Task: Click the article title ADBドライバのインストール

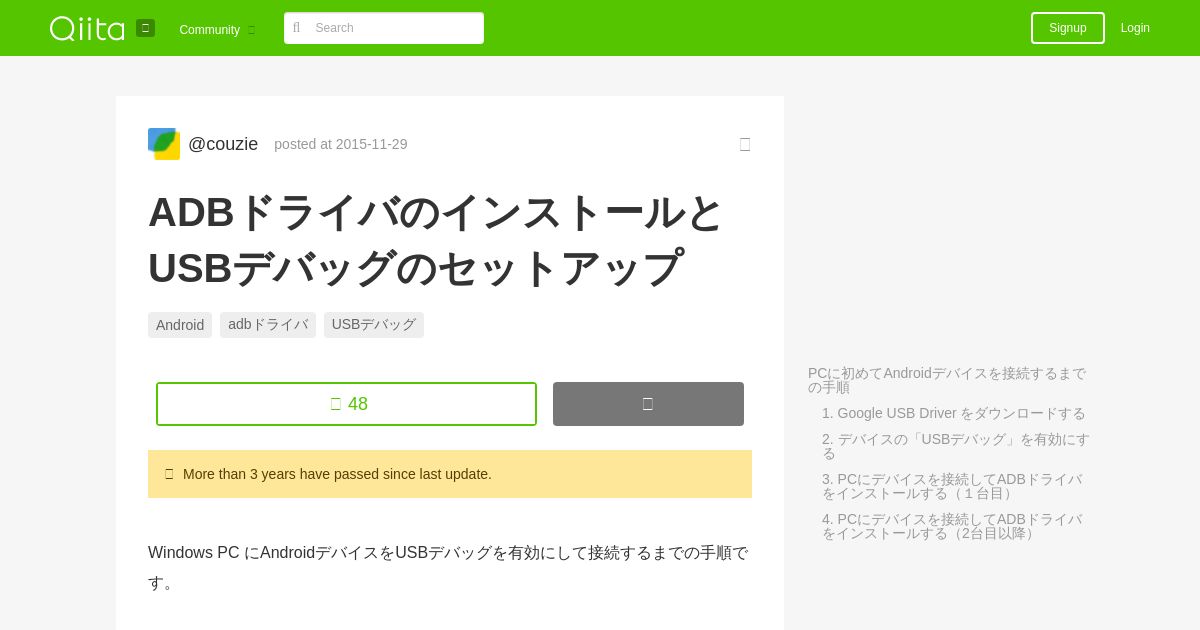Action: tap(435, 240)
